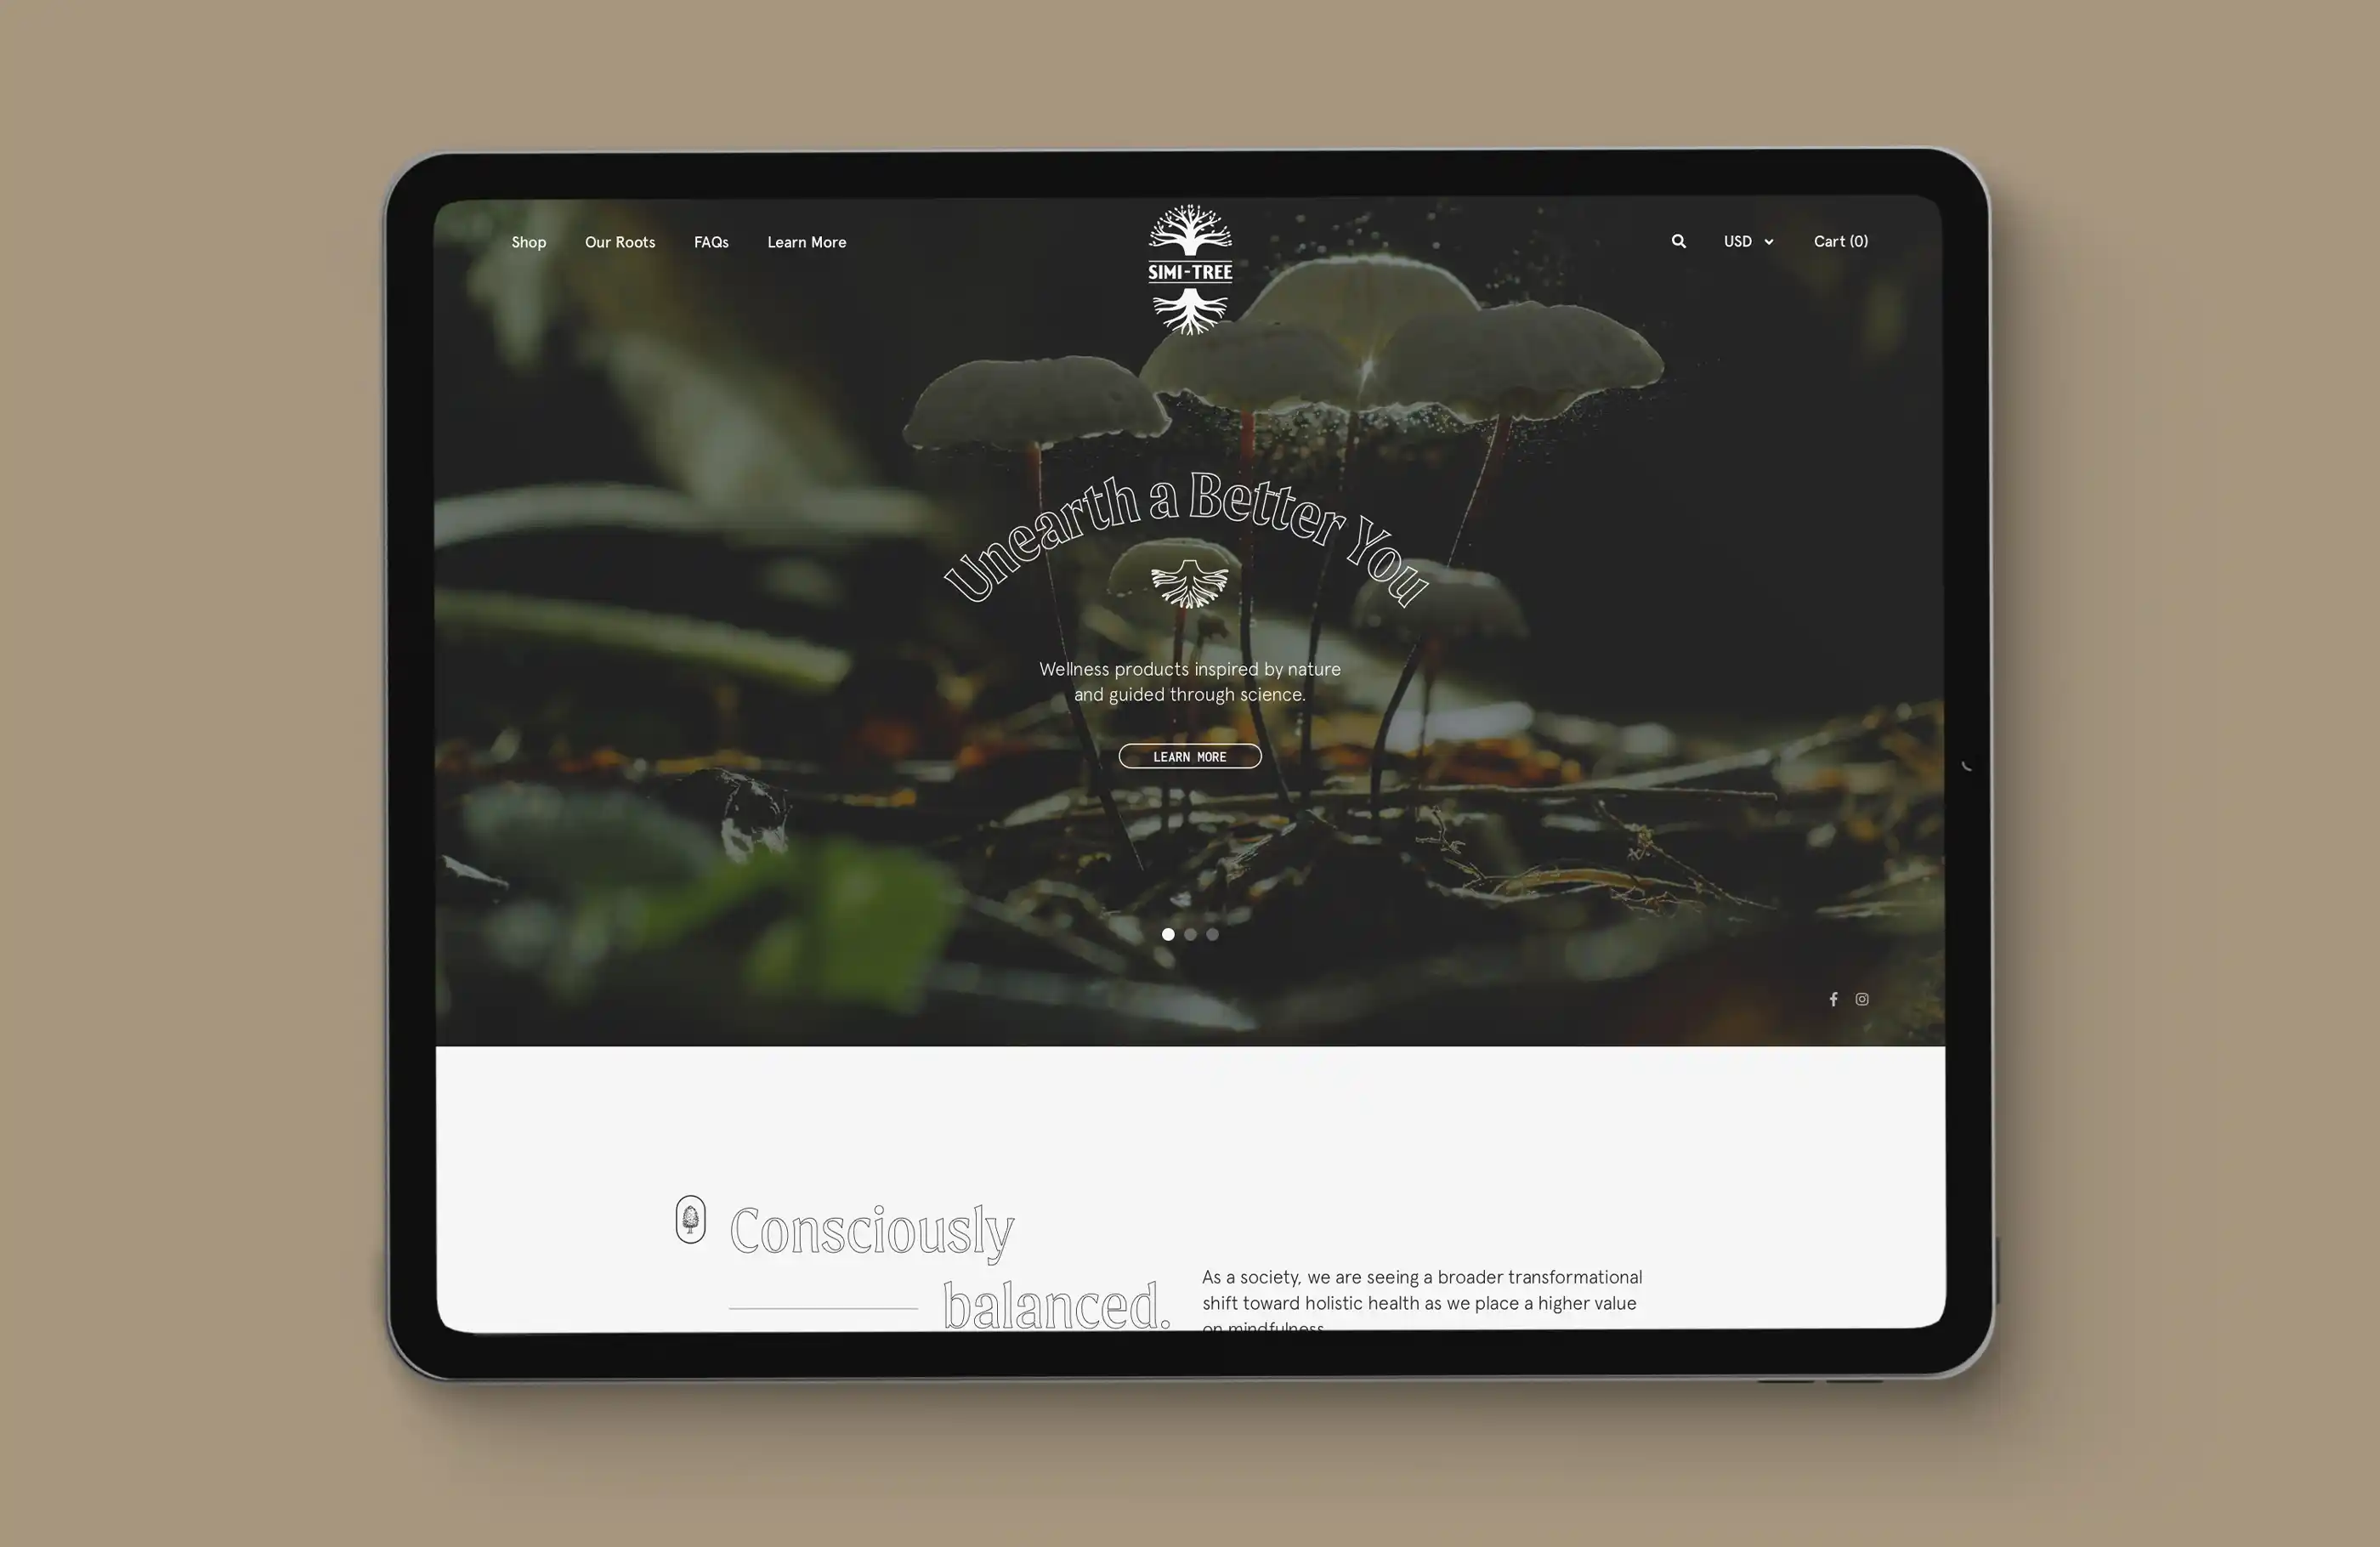Click the search magnifier icon
The width and height of the screenshot is (2380, 1547).
point(1677,241)
